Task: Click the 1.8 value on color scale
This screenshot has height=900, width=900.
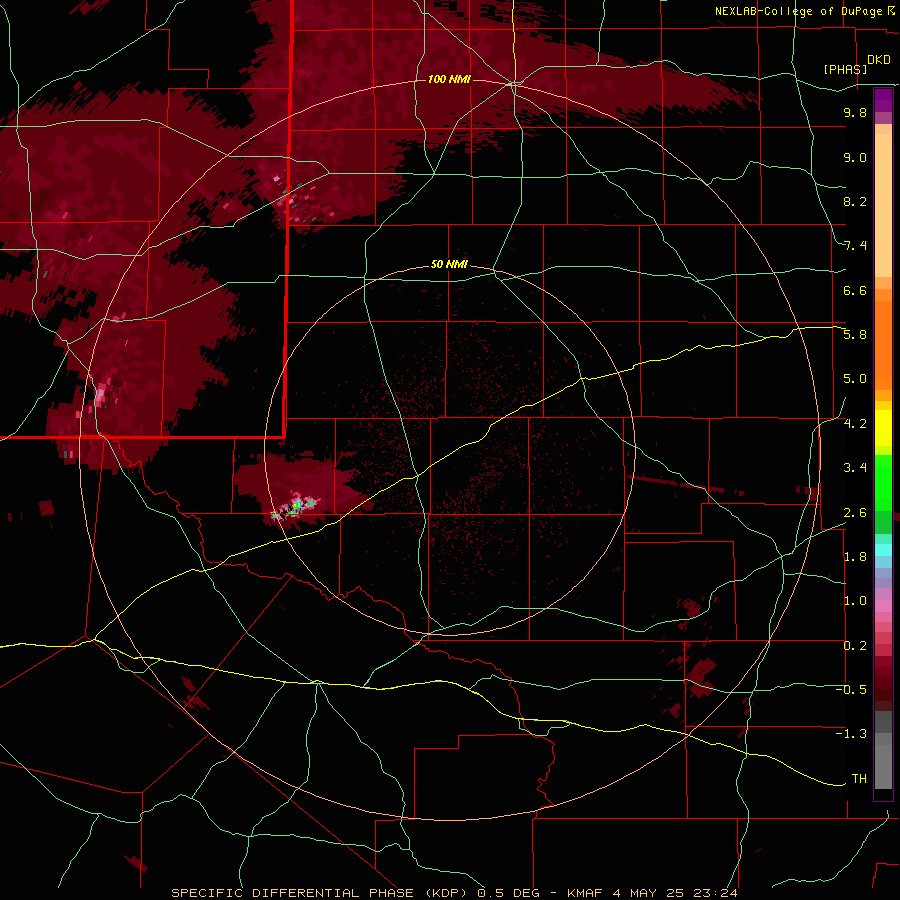Action: point(855,557)
